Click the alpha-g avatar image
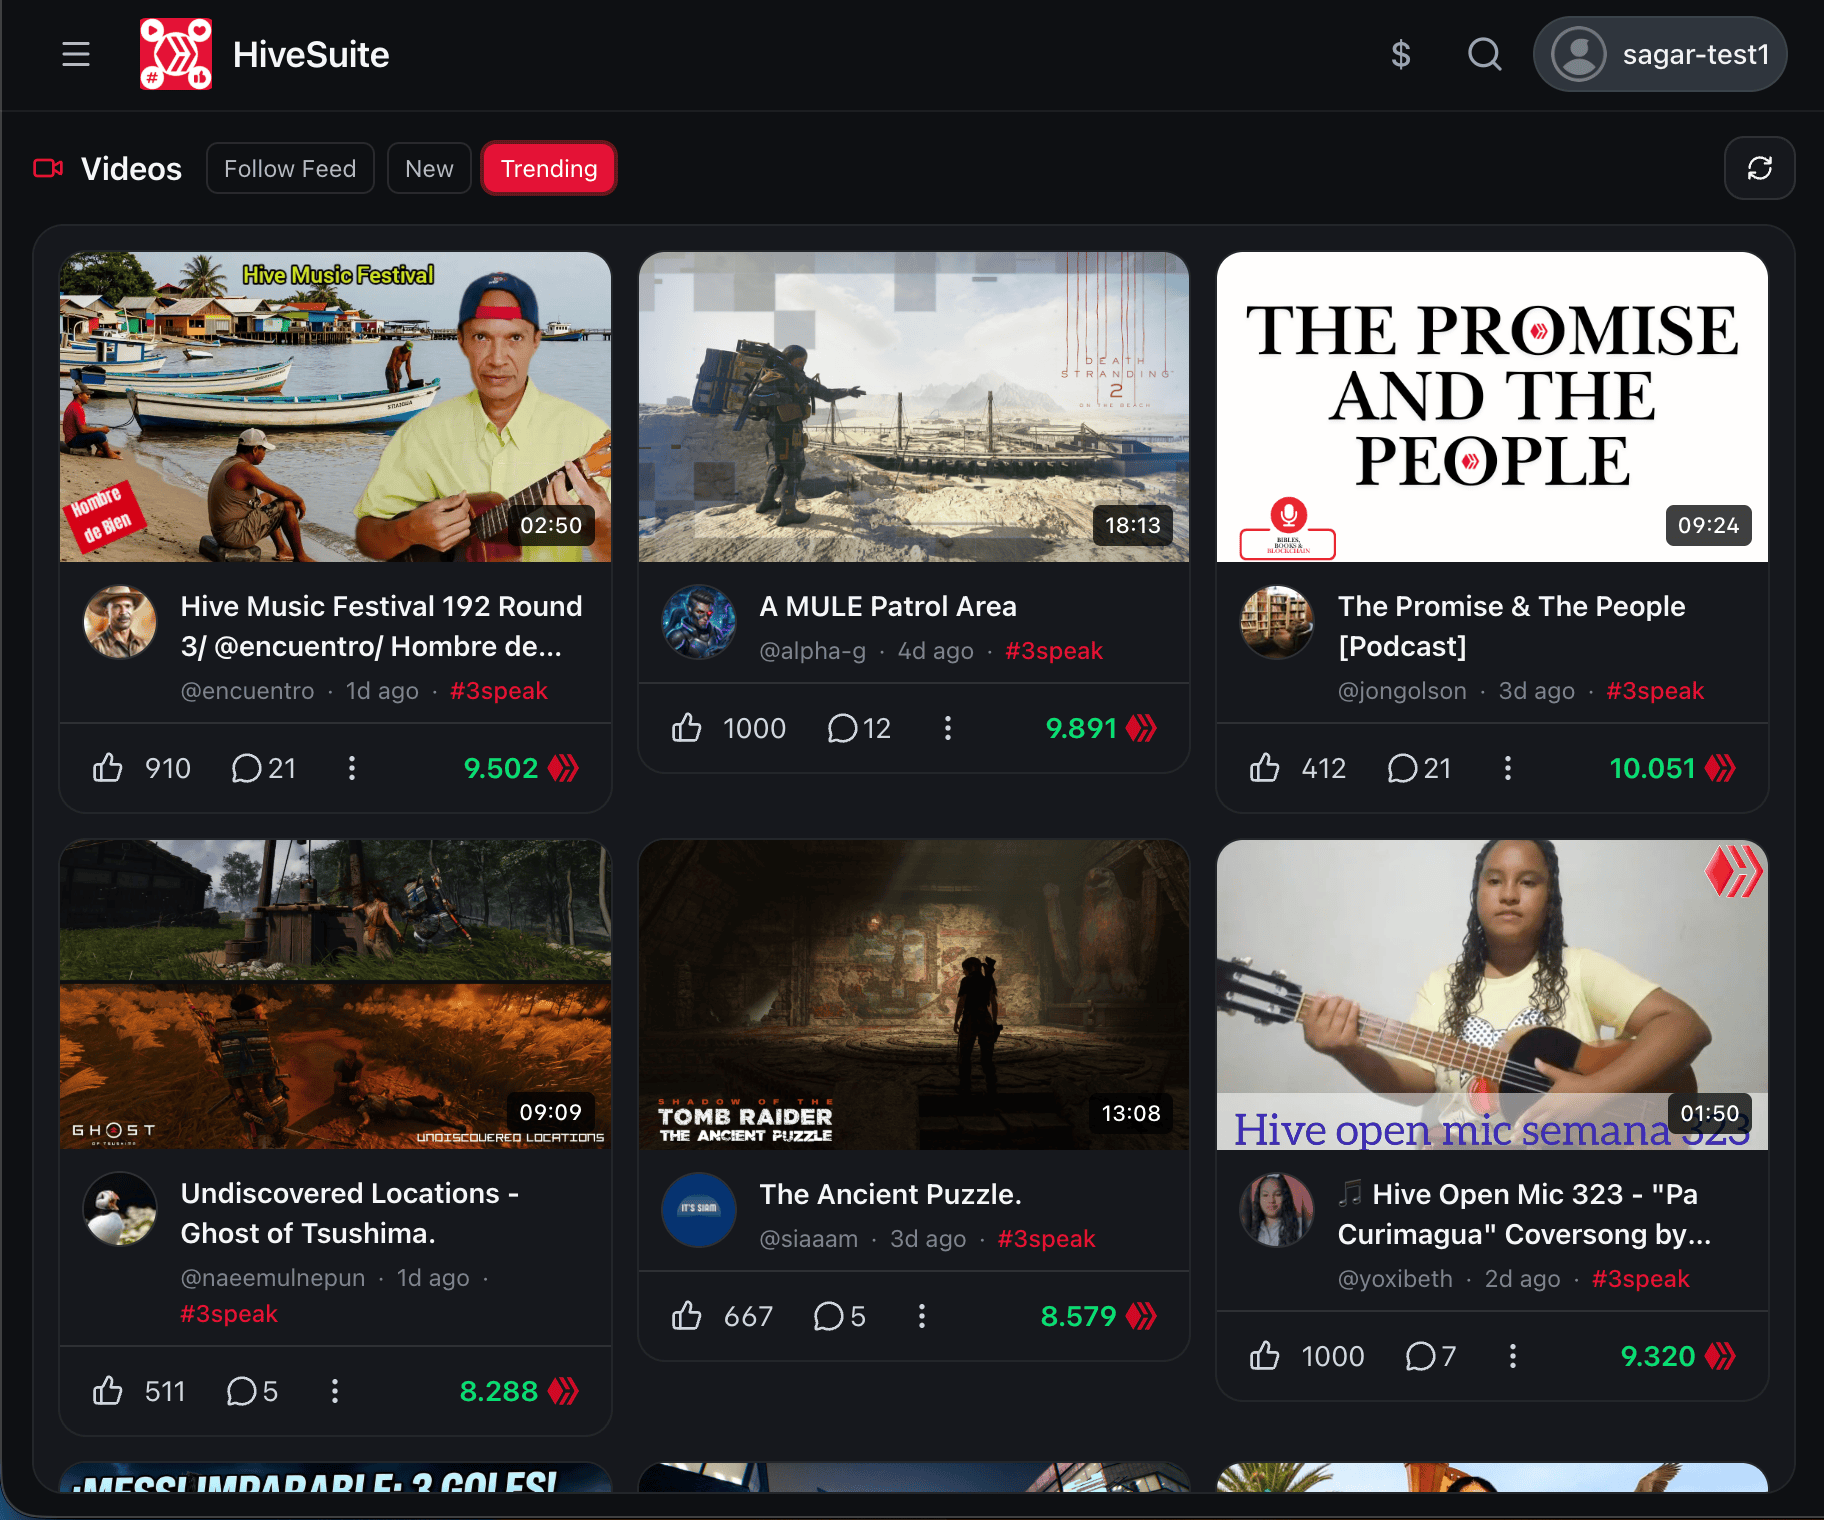Viewport: 1824px width, 1520px height. [x=699, y=622]
